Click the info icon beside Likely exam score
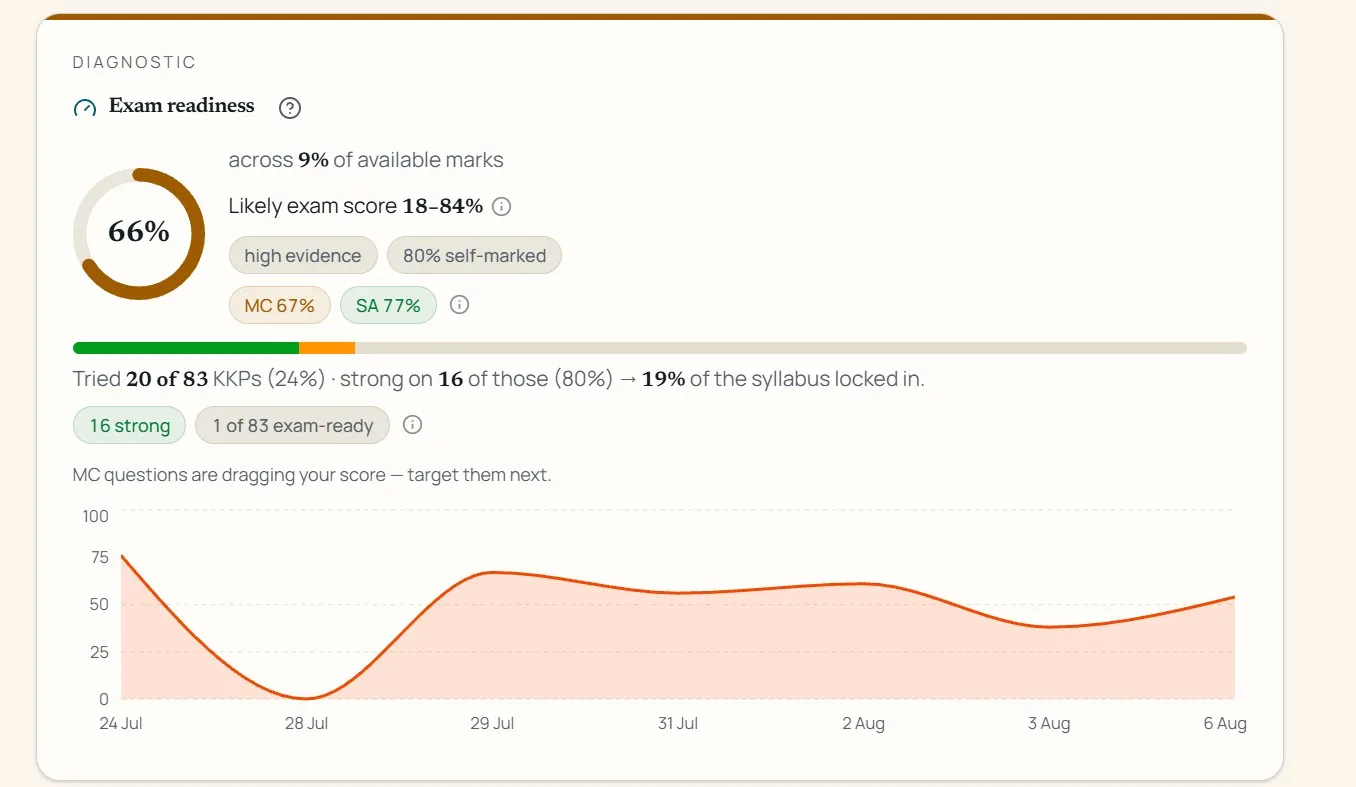 point(502,207)
